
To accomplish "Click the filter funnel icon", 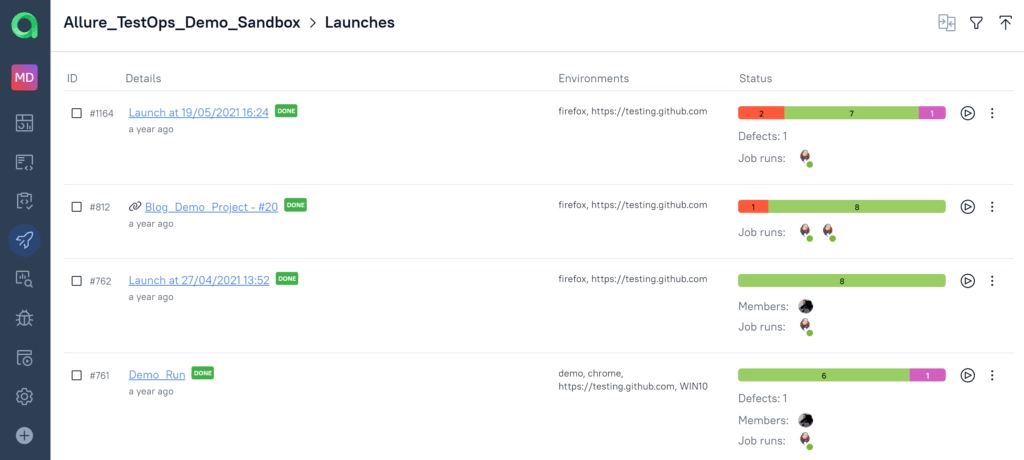I will (x=976, y=23).
